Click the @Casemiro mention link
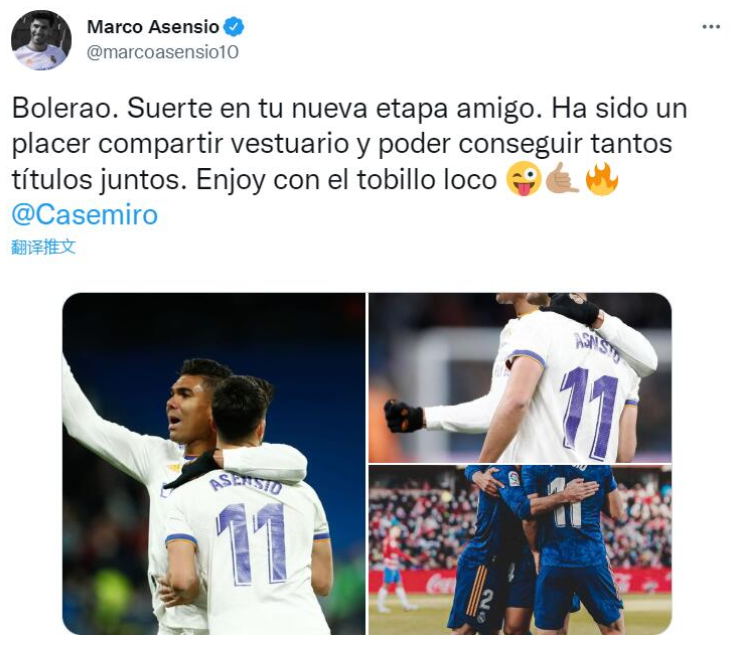Image resolution: width=731 pixels, height=651 pixels. 85,215
